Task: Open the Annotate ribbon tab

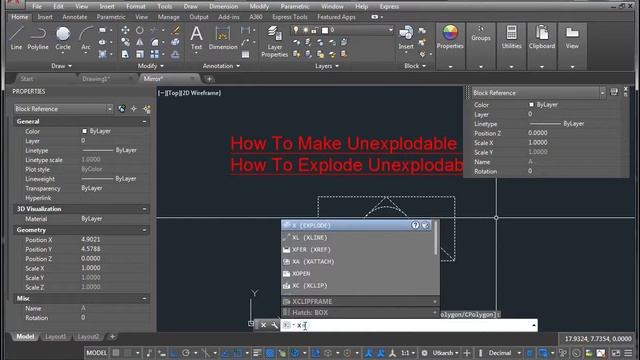Action: click(75, 17)
